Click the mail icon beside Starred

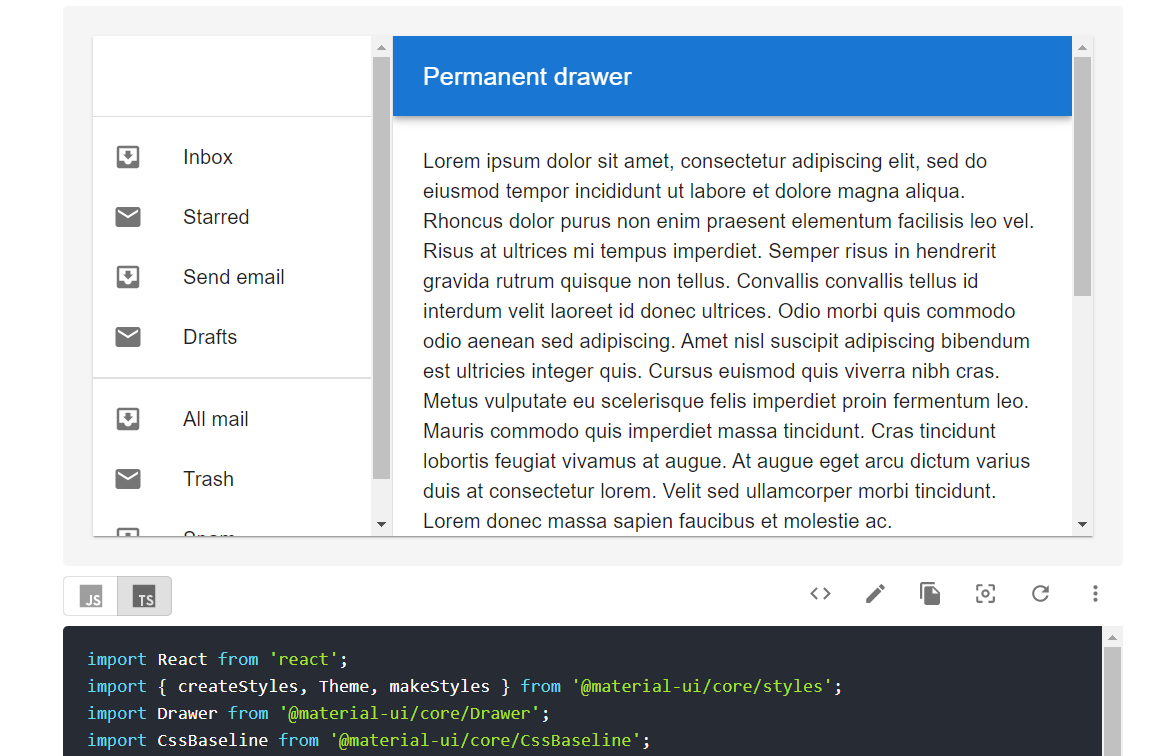pos(128,217)
